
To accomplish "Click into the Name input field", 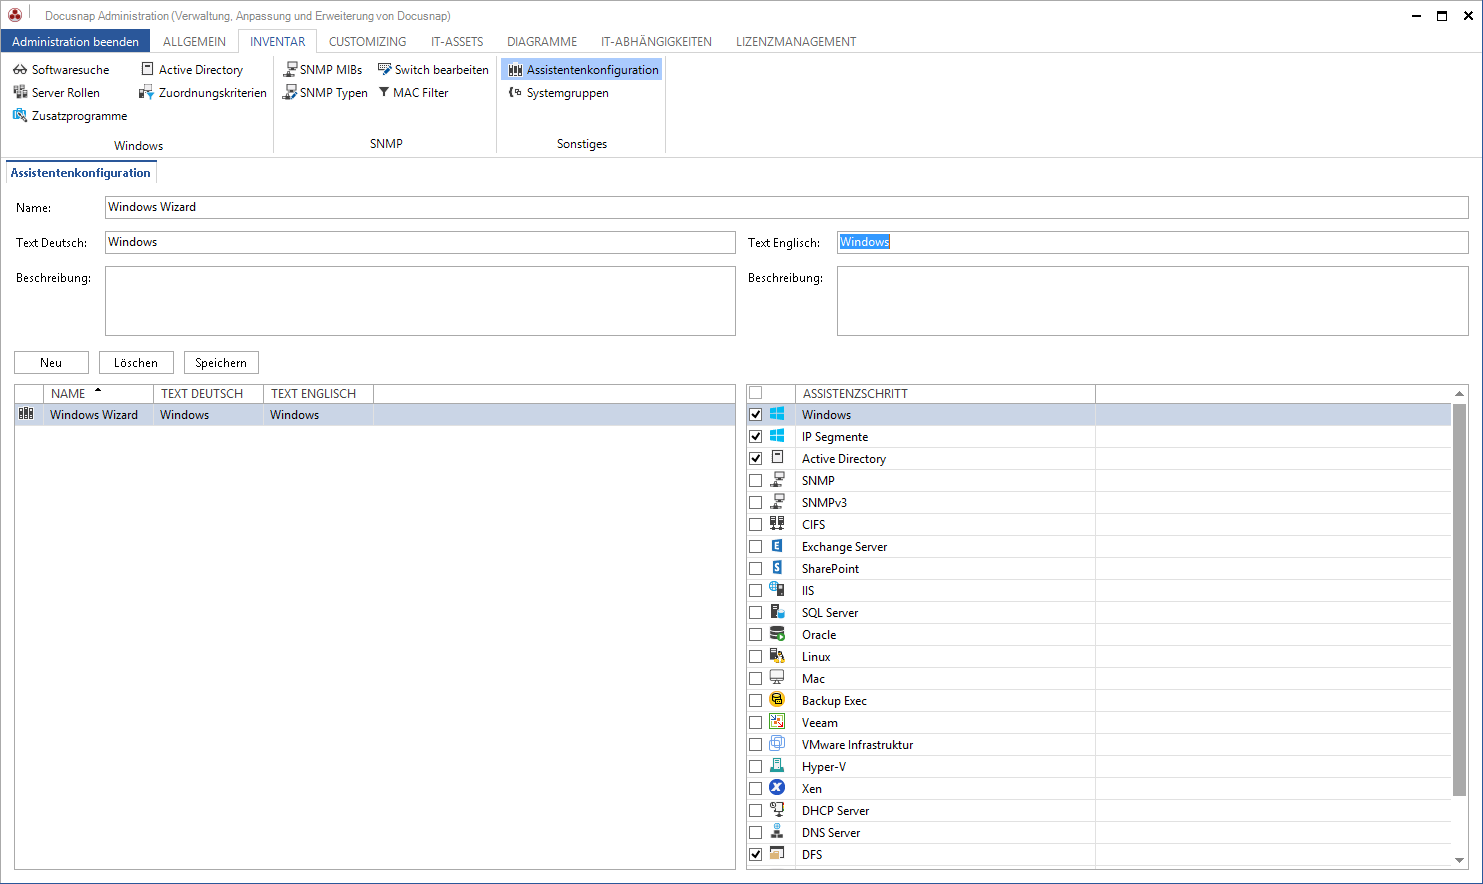I will tap(786, 207).
